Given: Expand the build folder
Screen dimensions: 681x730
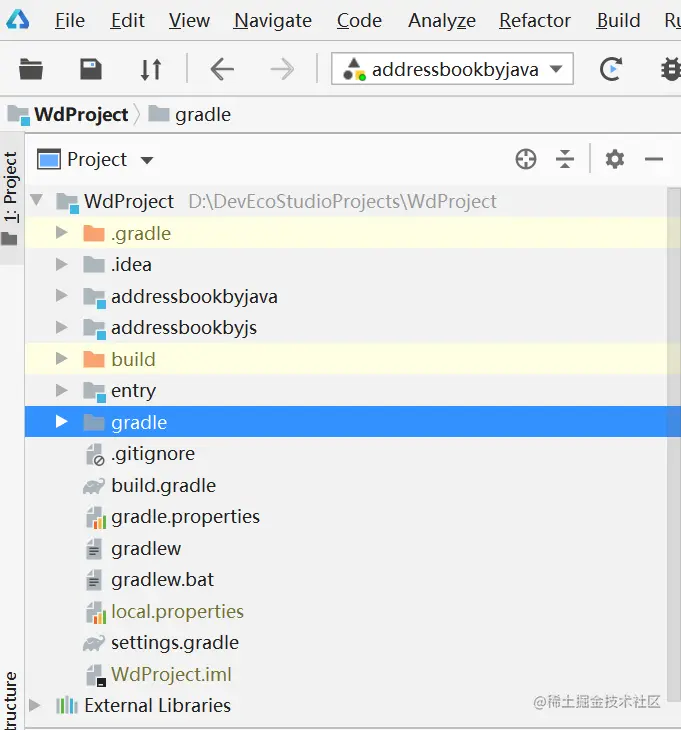Looking at the screenshot, I should coord(61,358).
